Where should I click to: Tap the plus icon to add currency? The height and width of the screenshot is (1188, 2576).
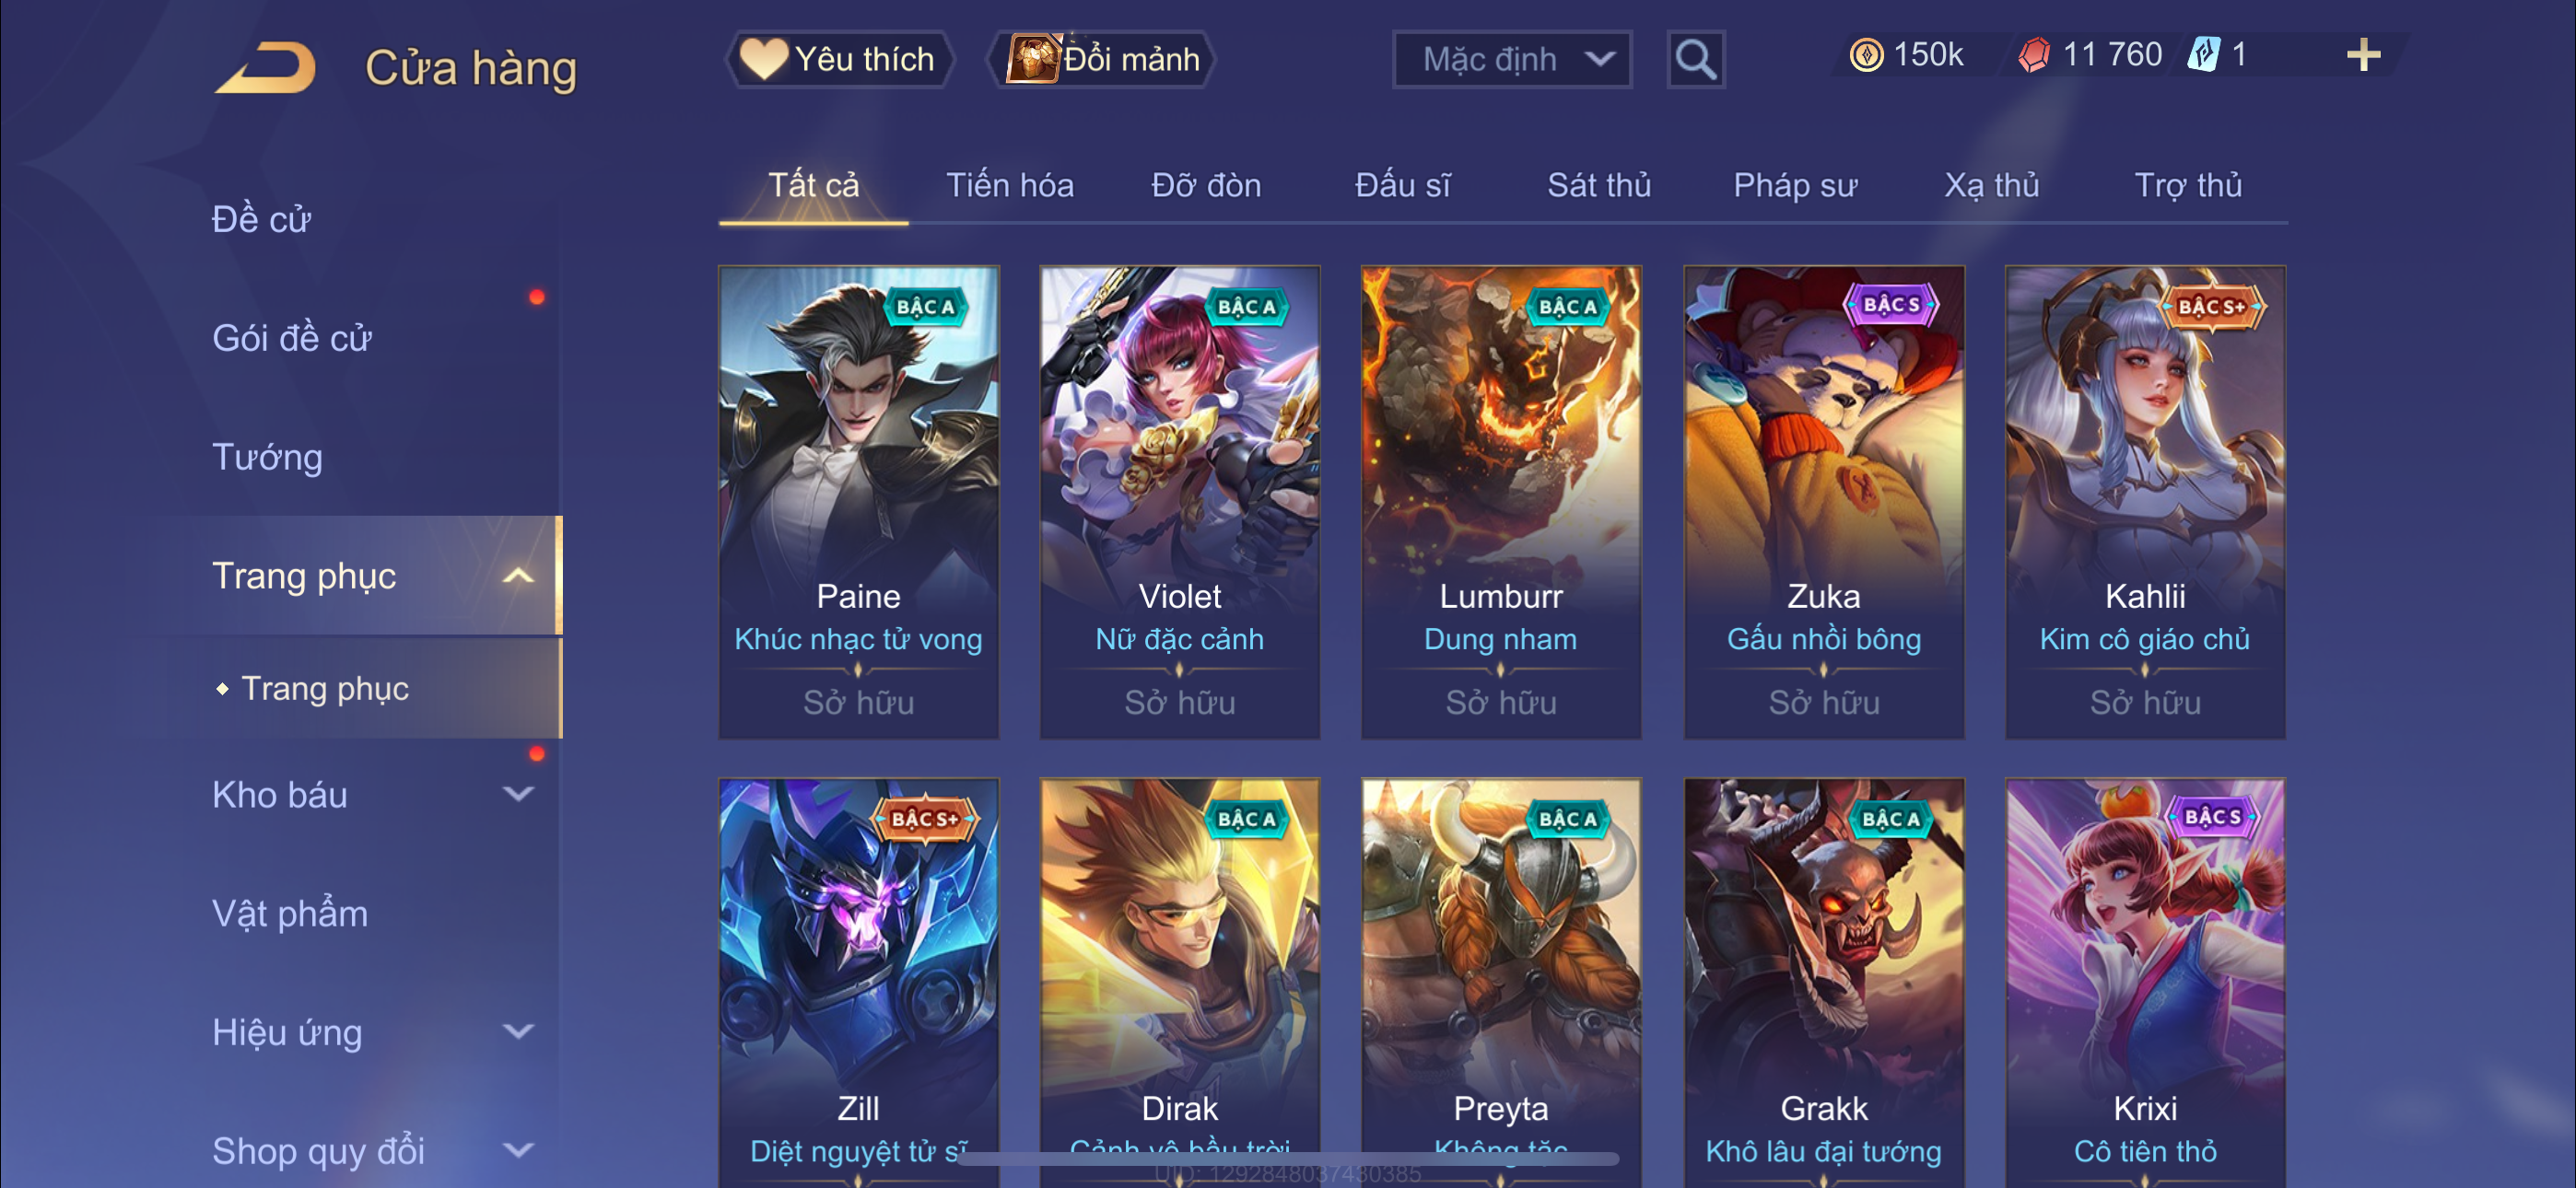[x=2363, y=55]
